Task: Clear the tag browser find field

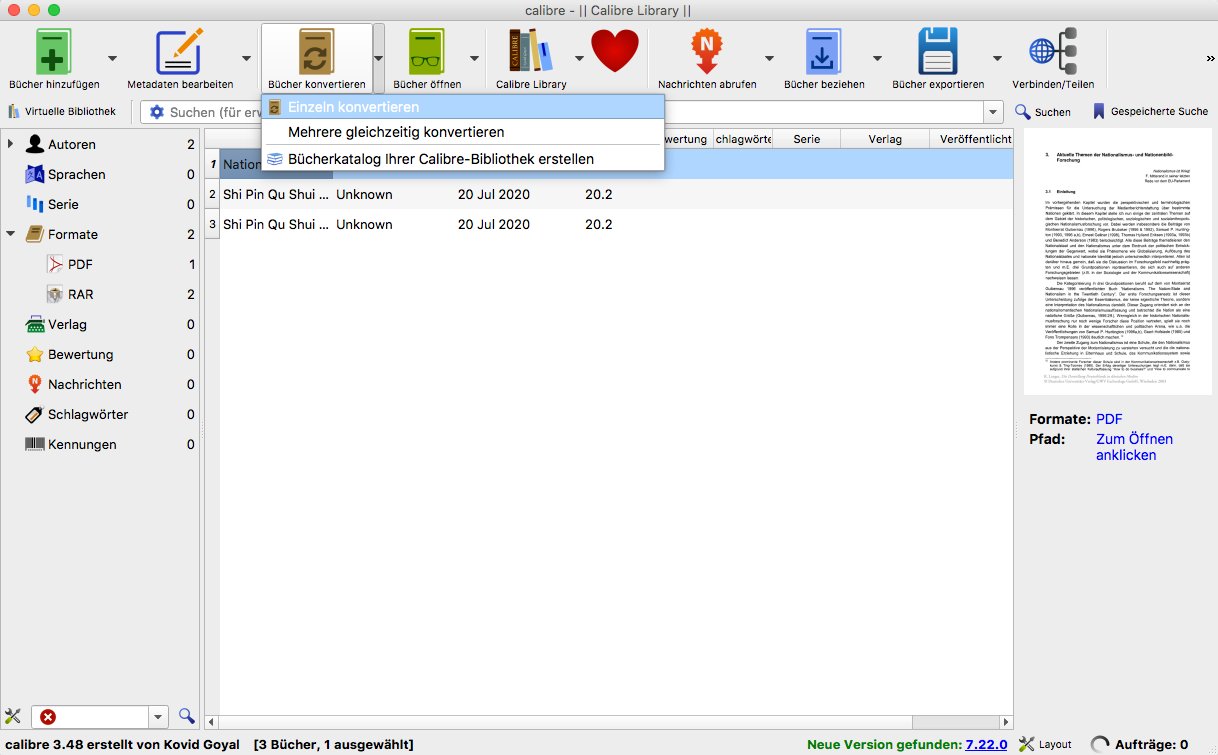Action: [48, 716]
